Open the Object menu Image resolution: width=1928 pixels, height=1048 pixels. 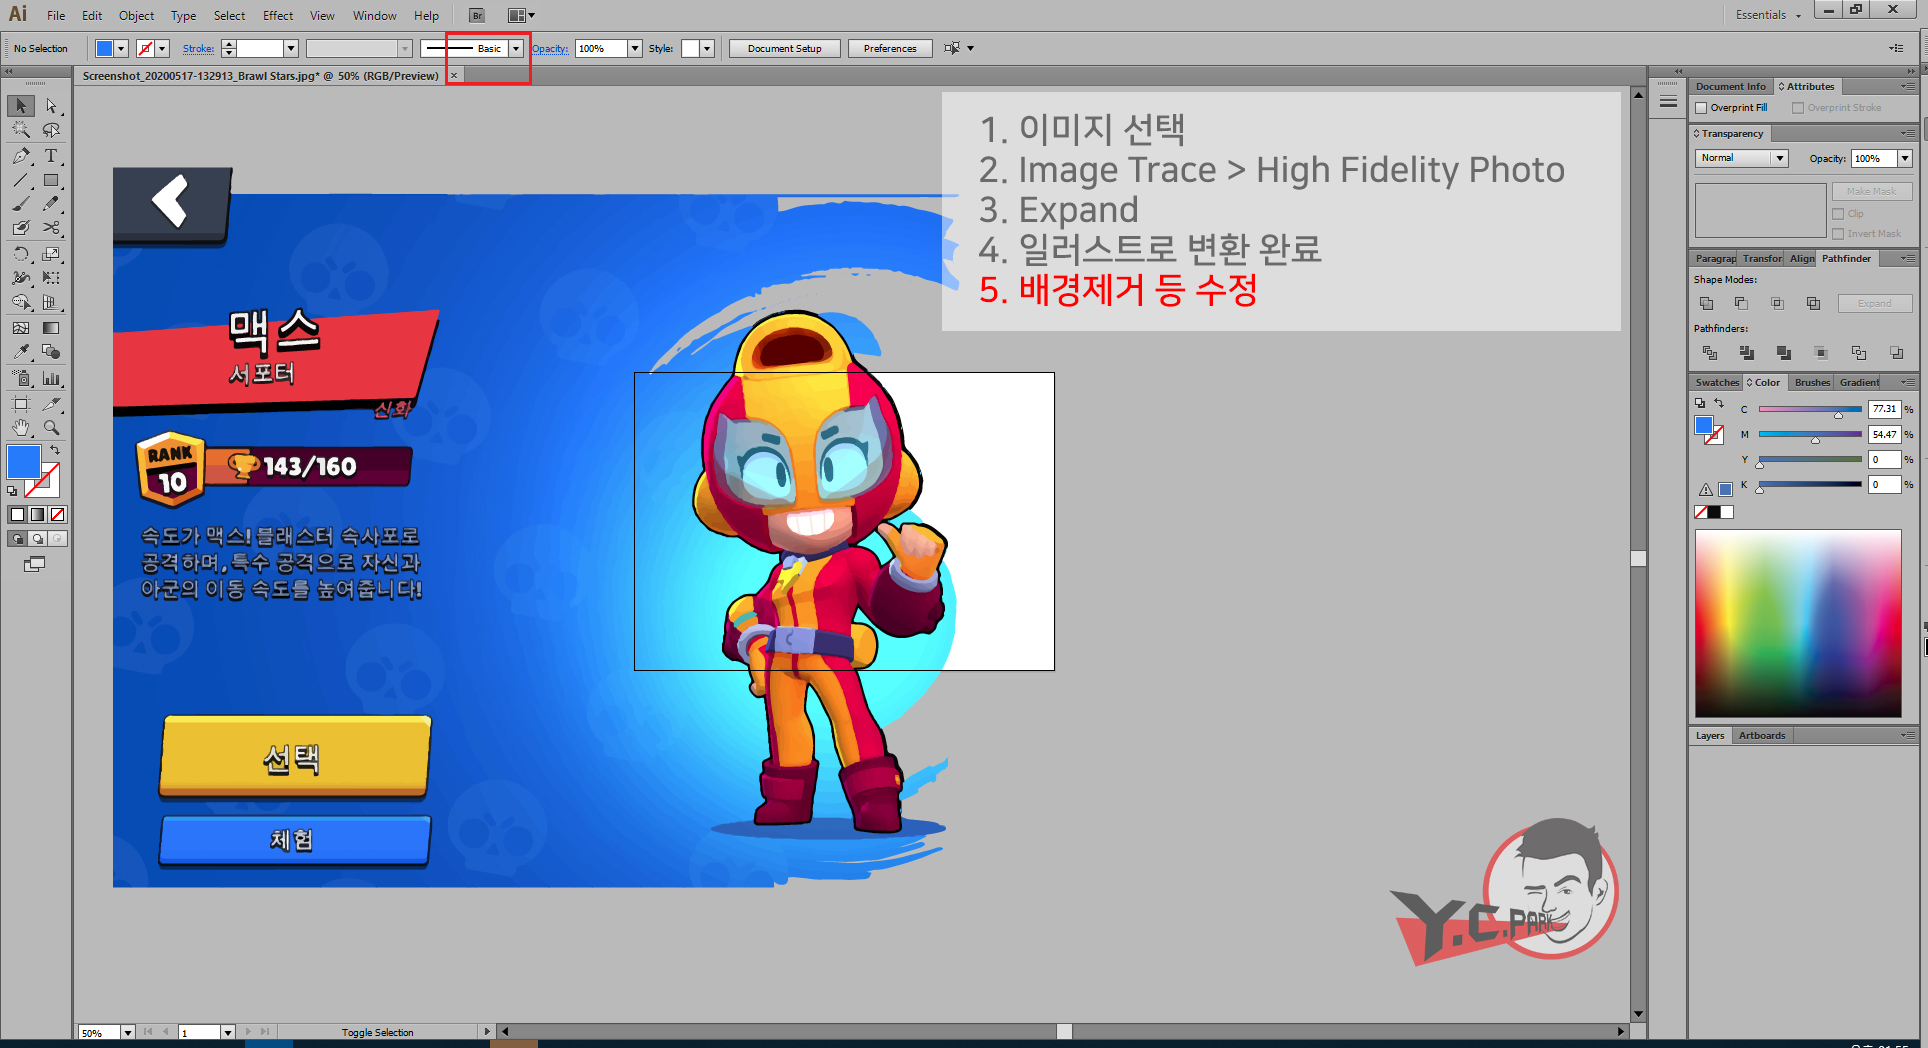[136, 16]
